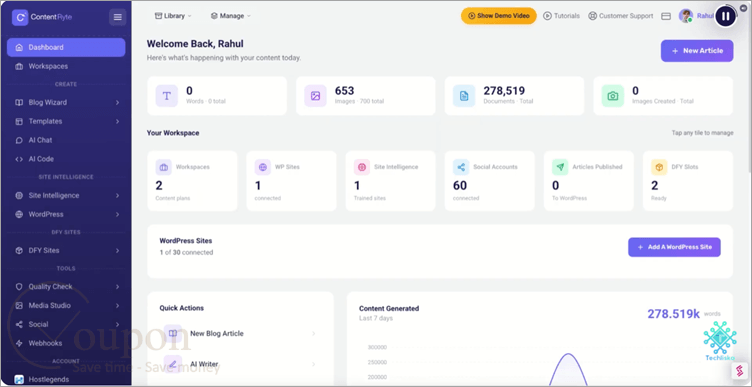Click the New Article button
Viewport: 752px width, 387px height.
(x=697, y=51)
